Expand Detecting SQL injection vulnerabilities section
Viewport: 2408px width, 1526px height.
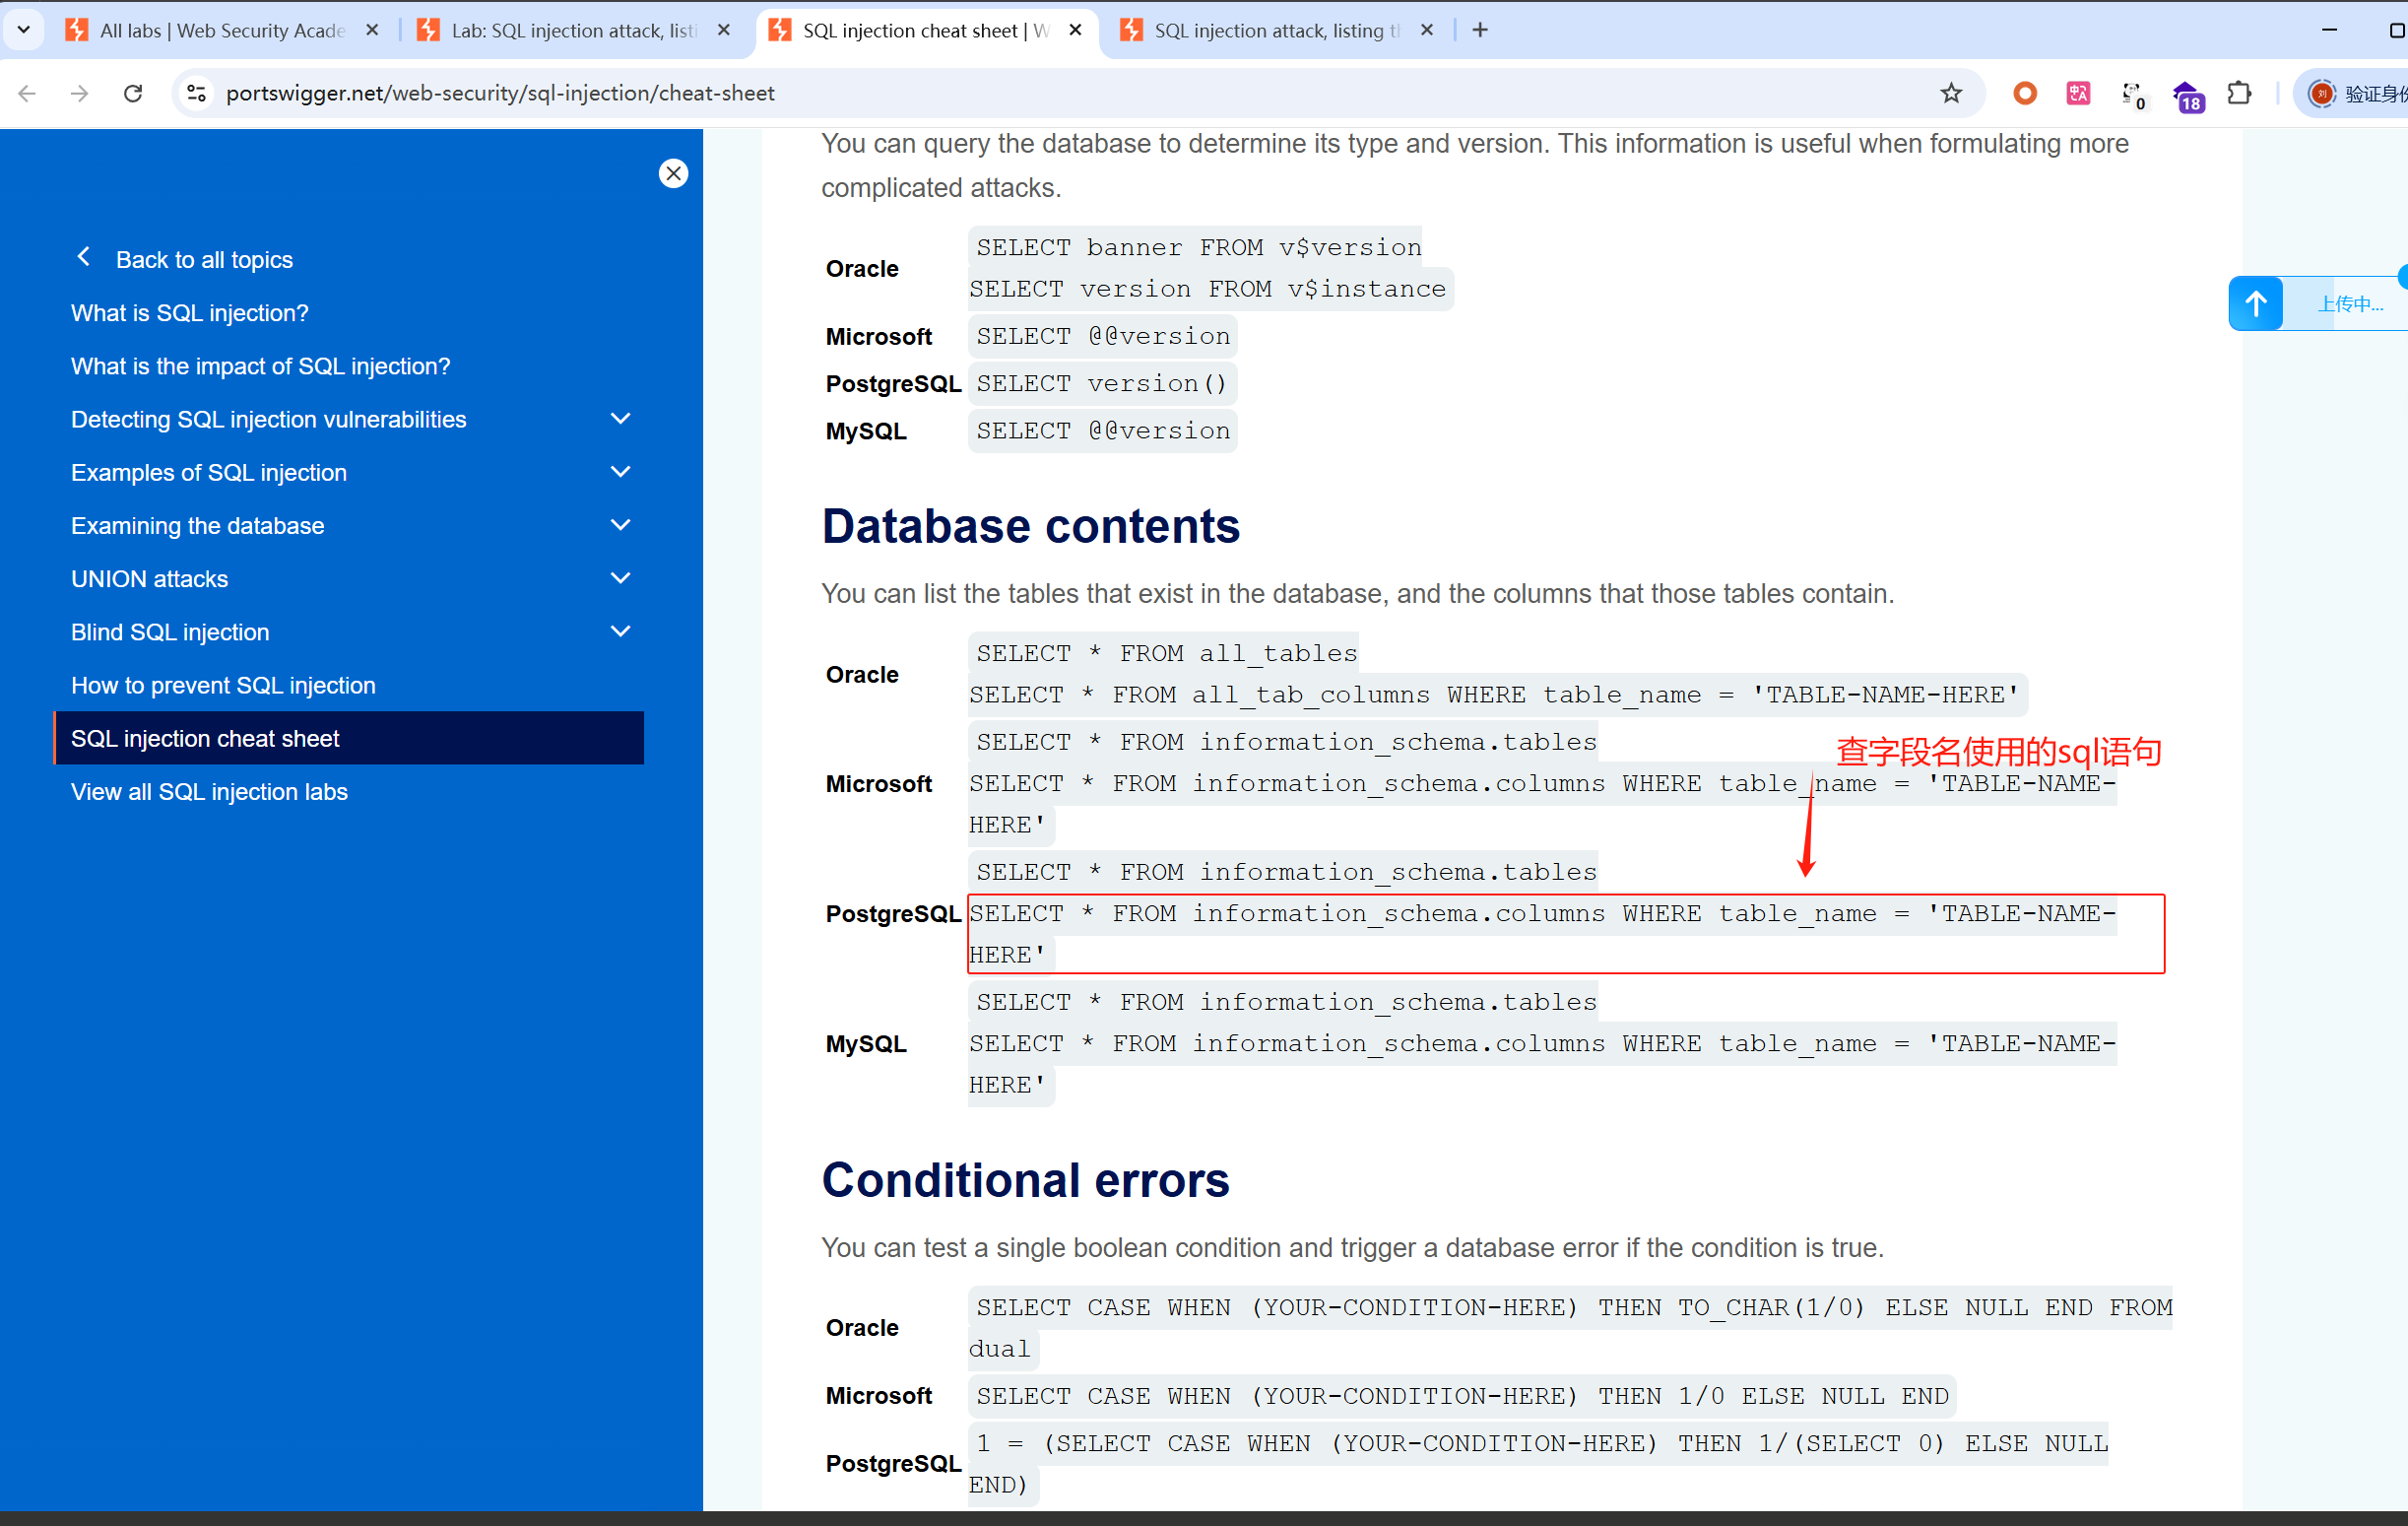pyautogui.click(x=620, y=419)
